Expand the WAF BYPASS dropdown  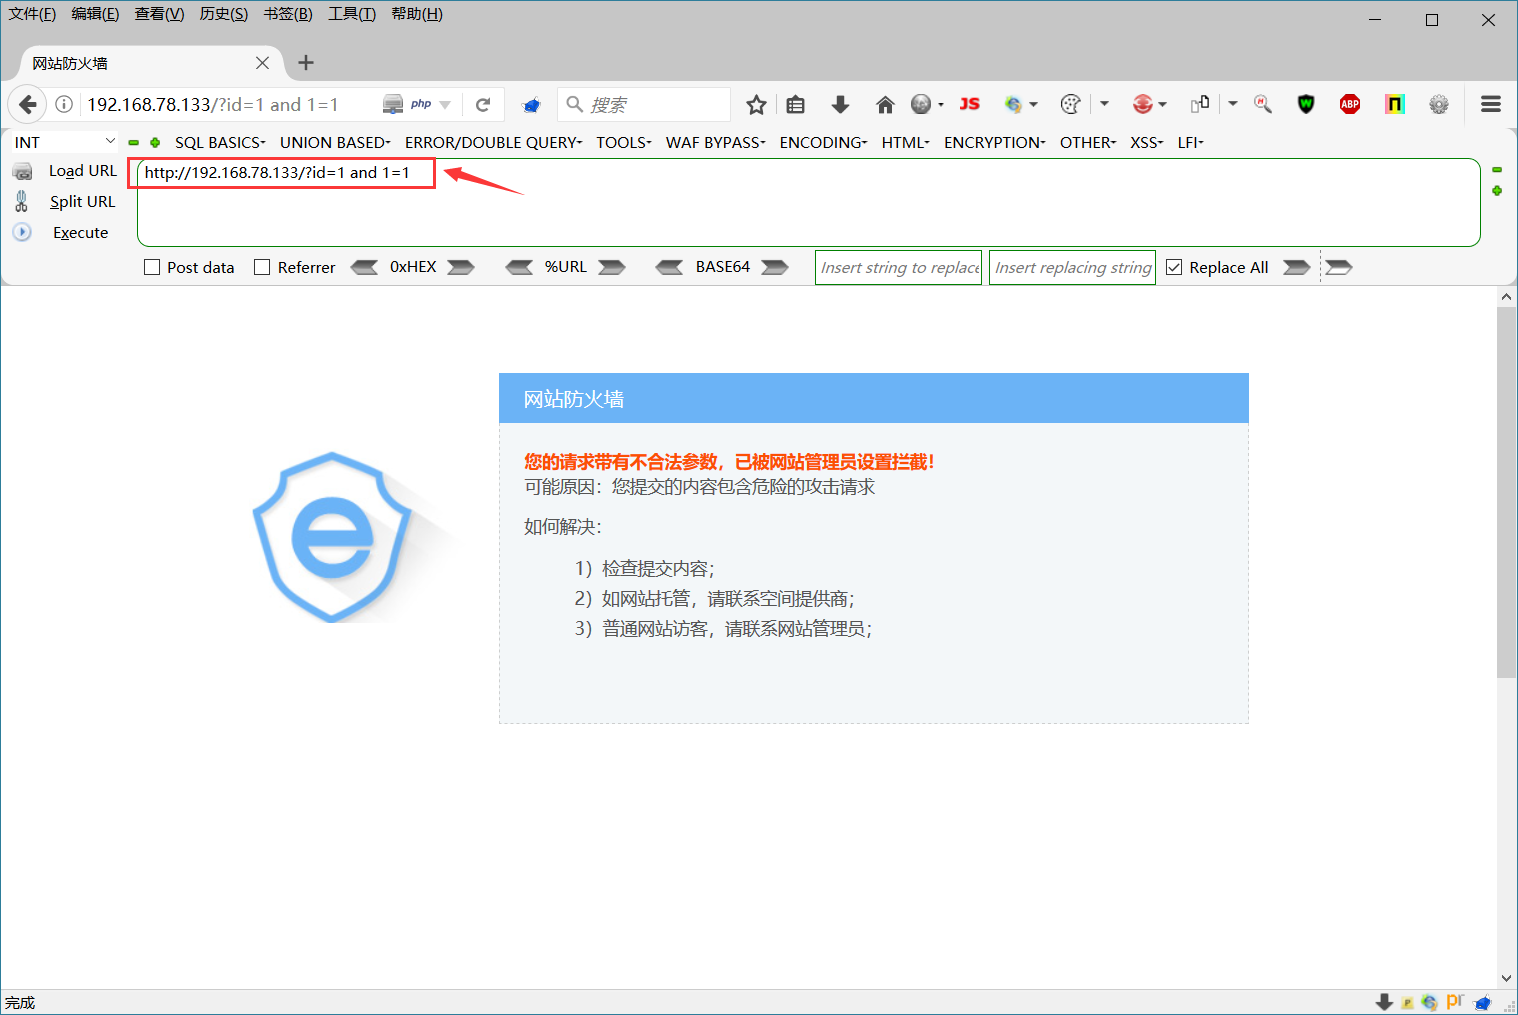[x=716, y=143]
